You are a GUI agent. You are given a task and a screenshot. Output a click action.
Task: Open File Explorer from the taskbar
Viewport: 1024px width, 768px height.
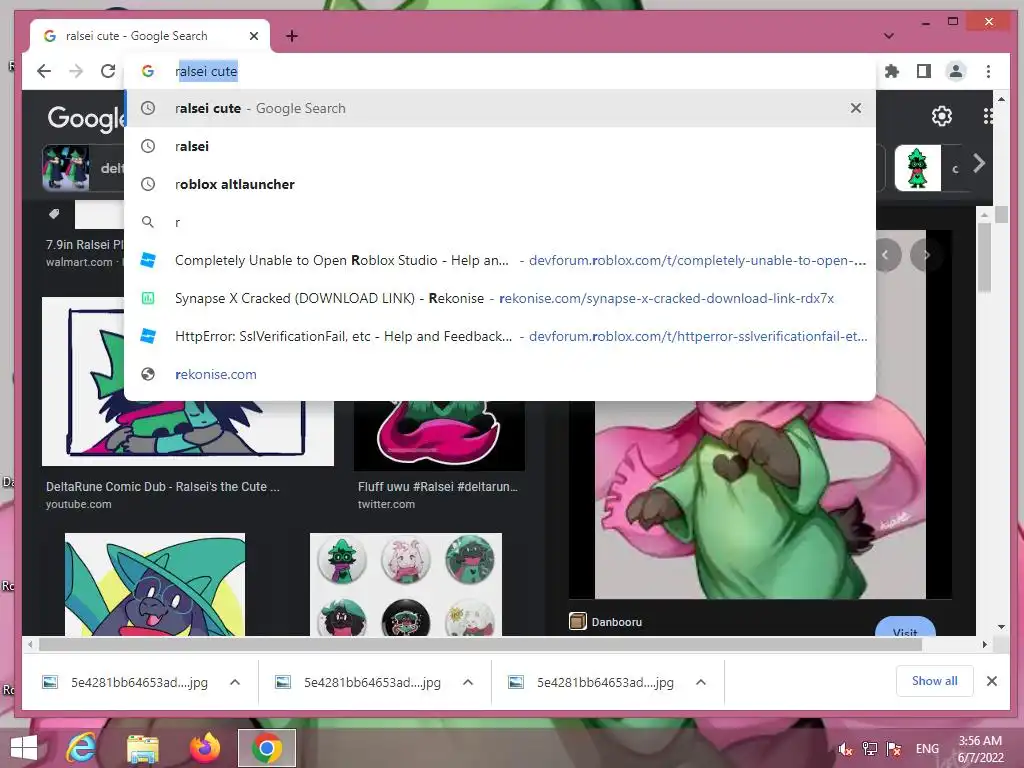click(x=142, y=748)
